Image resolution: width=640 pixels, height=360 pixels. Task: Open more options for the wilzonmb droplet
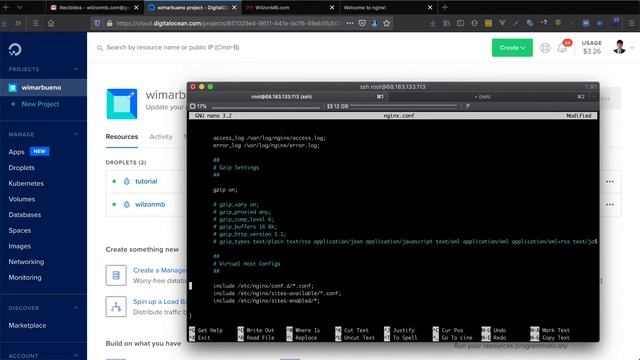(x=610, y=204)
